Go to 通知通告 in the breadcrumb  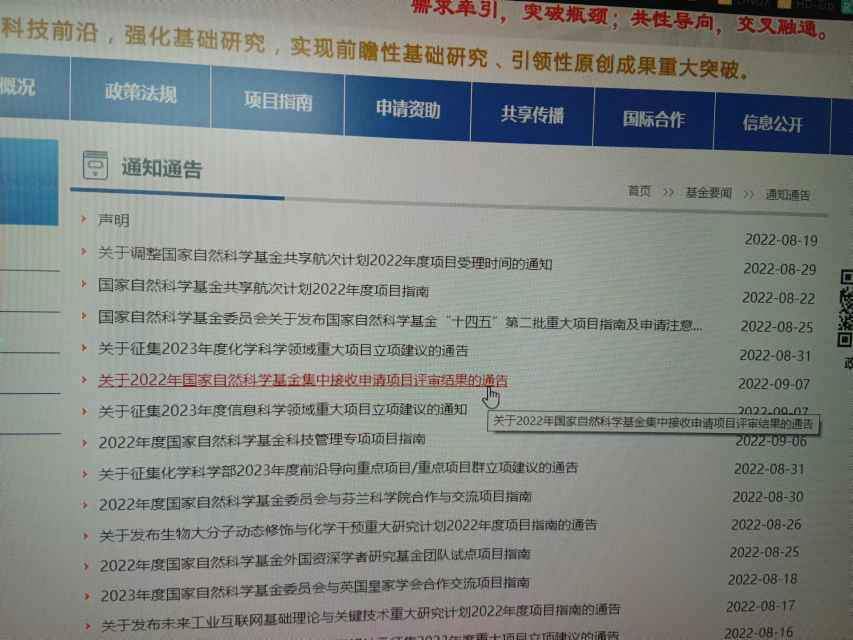click(788, 195)
